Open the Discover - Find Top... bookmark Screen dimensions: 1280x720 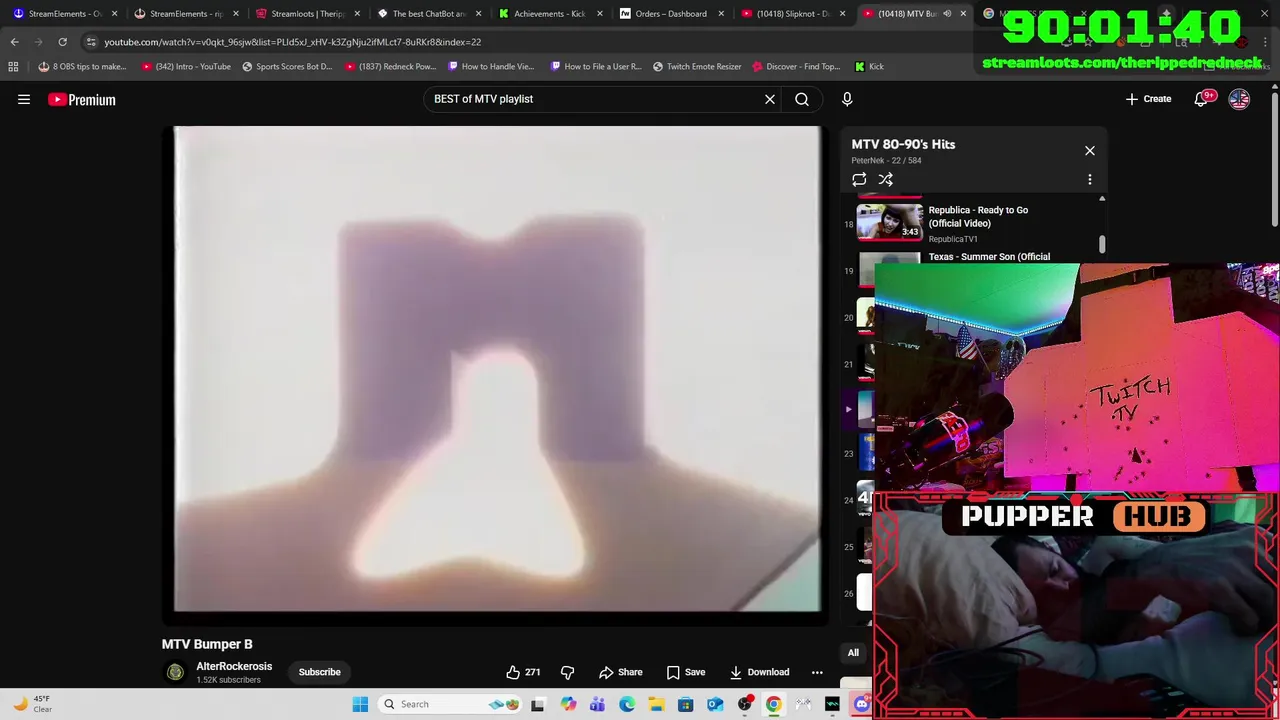pyautogui.click(x=796, y=66)
